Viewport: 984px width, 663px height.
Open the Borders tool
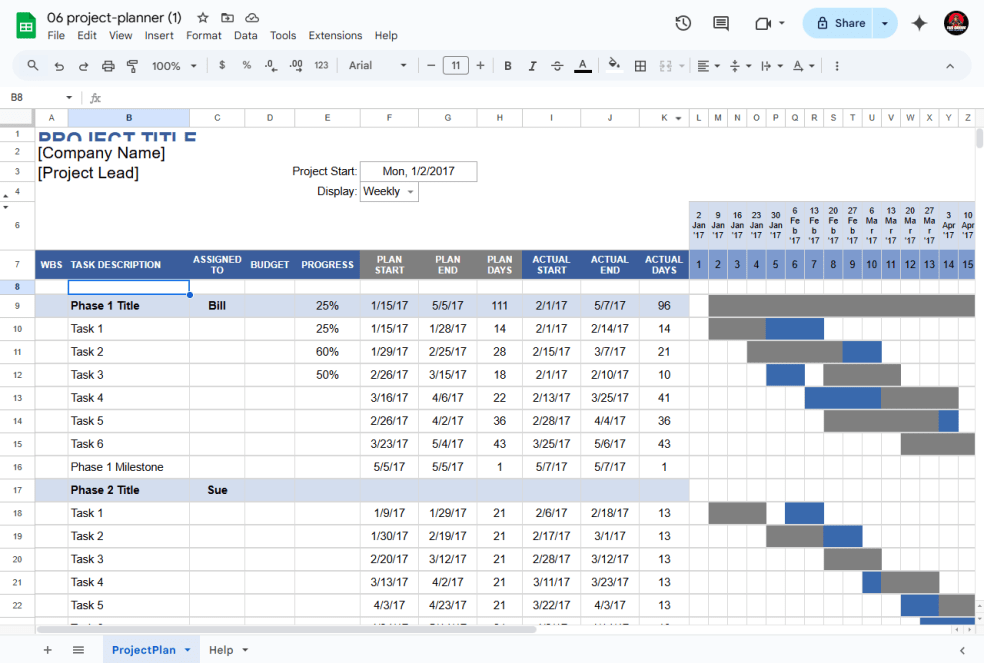(641, 65)
